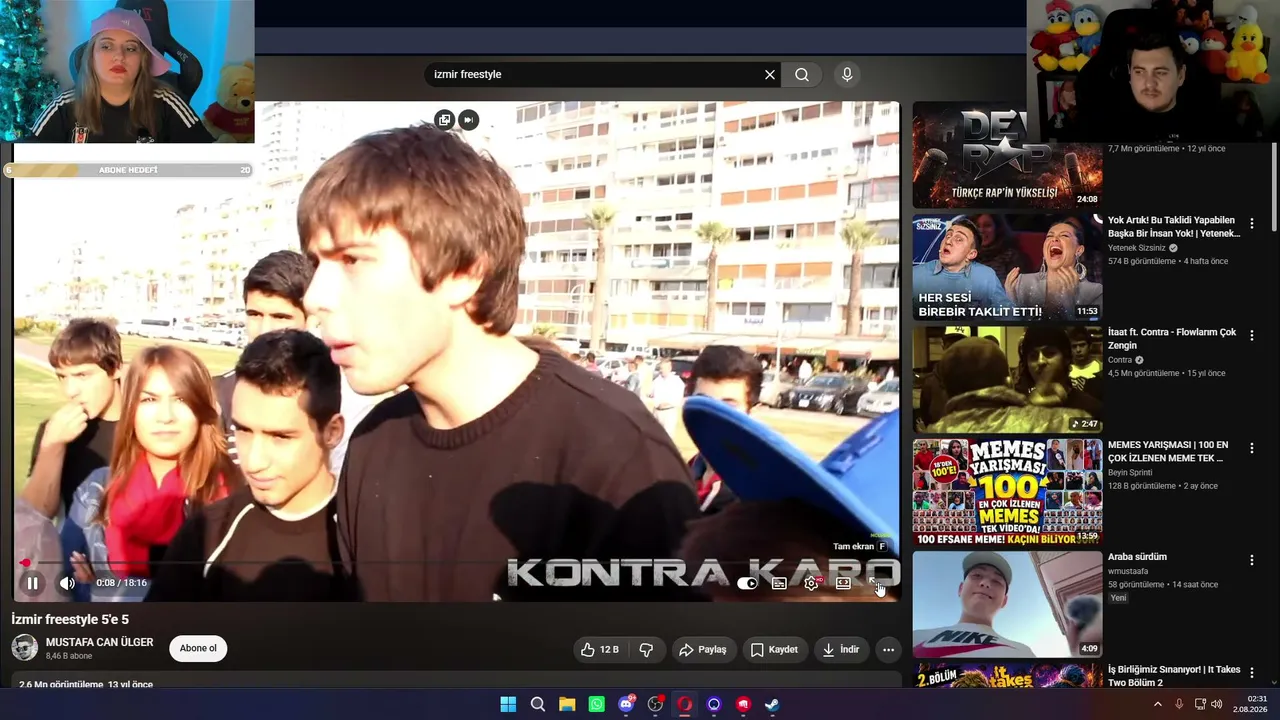Download the video with İndir

click(841, 650)
